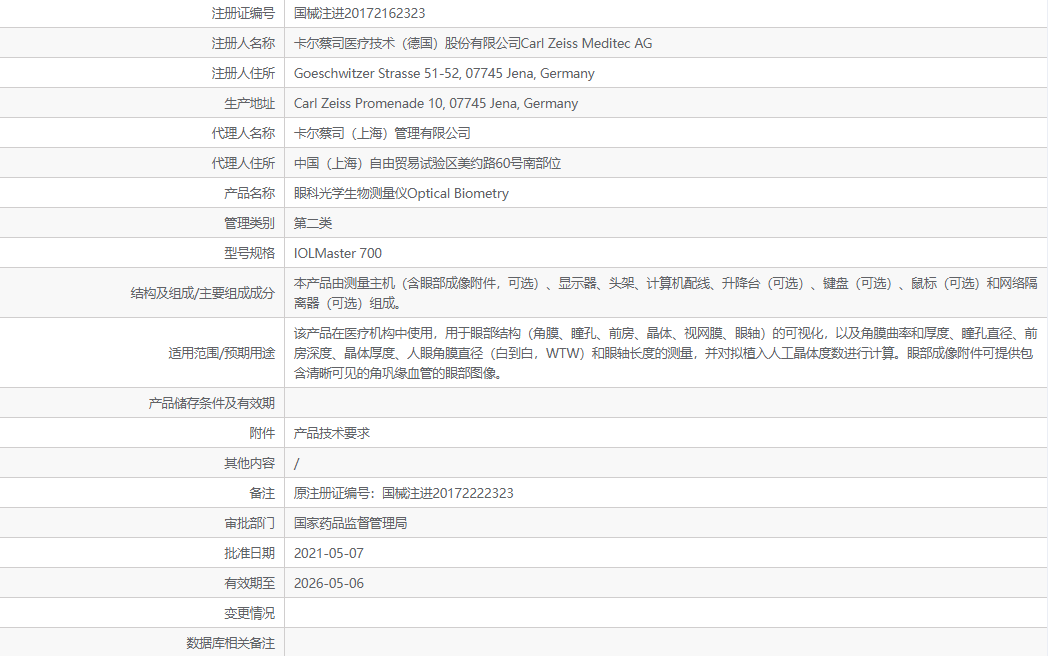Click the 产品储存条件及有效期 label
Screen dimensions: 1048x656
click(211, 403)
